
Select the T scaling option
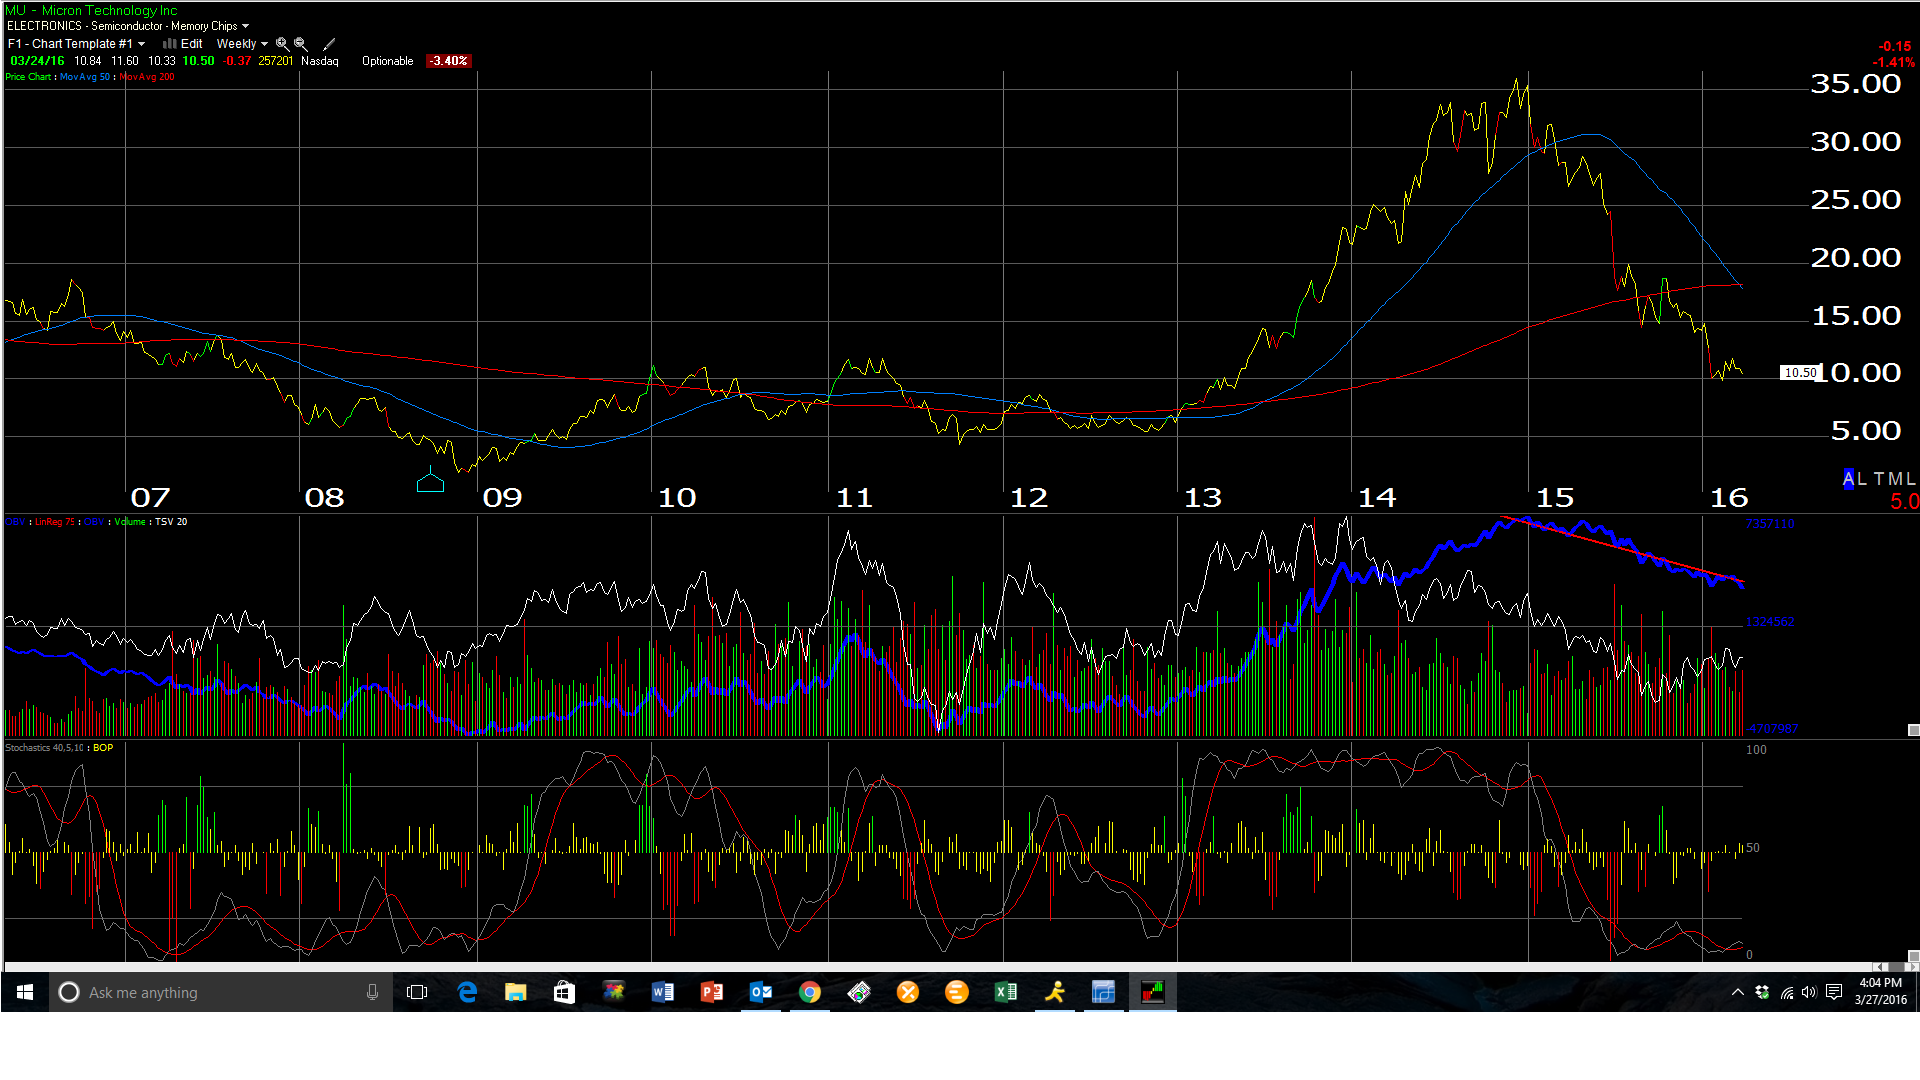click(1879, 479)
